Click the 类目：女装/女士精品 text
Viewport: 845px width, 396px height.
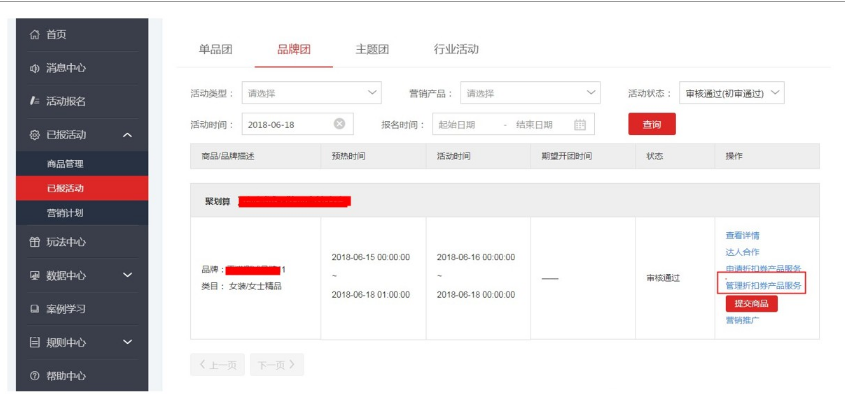click(241, 286)
